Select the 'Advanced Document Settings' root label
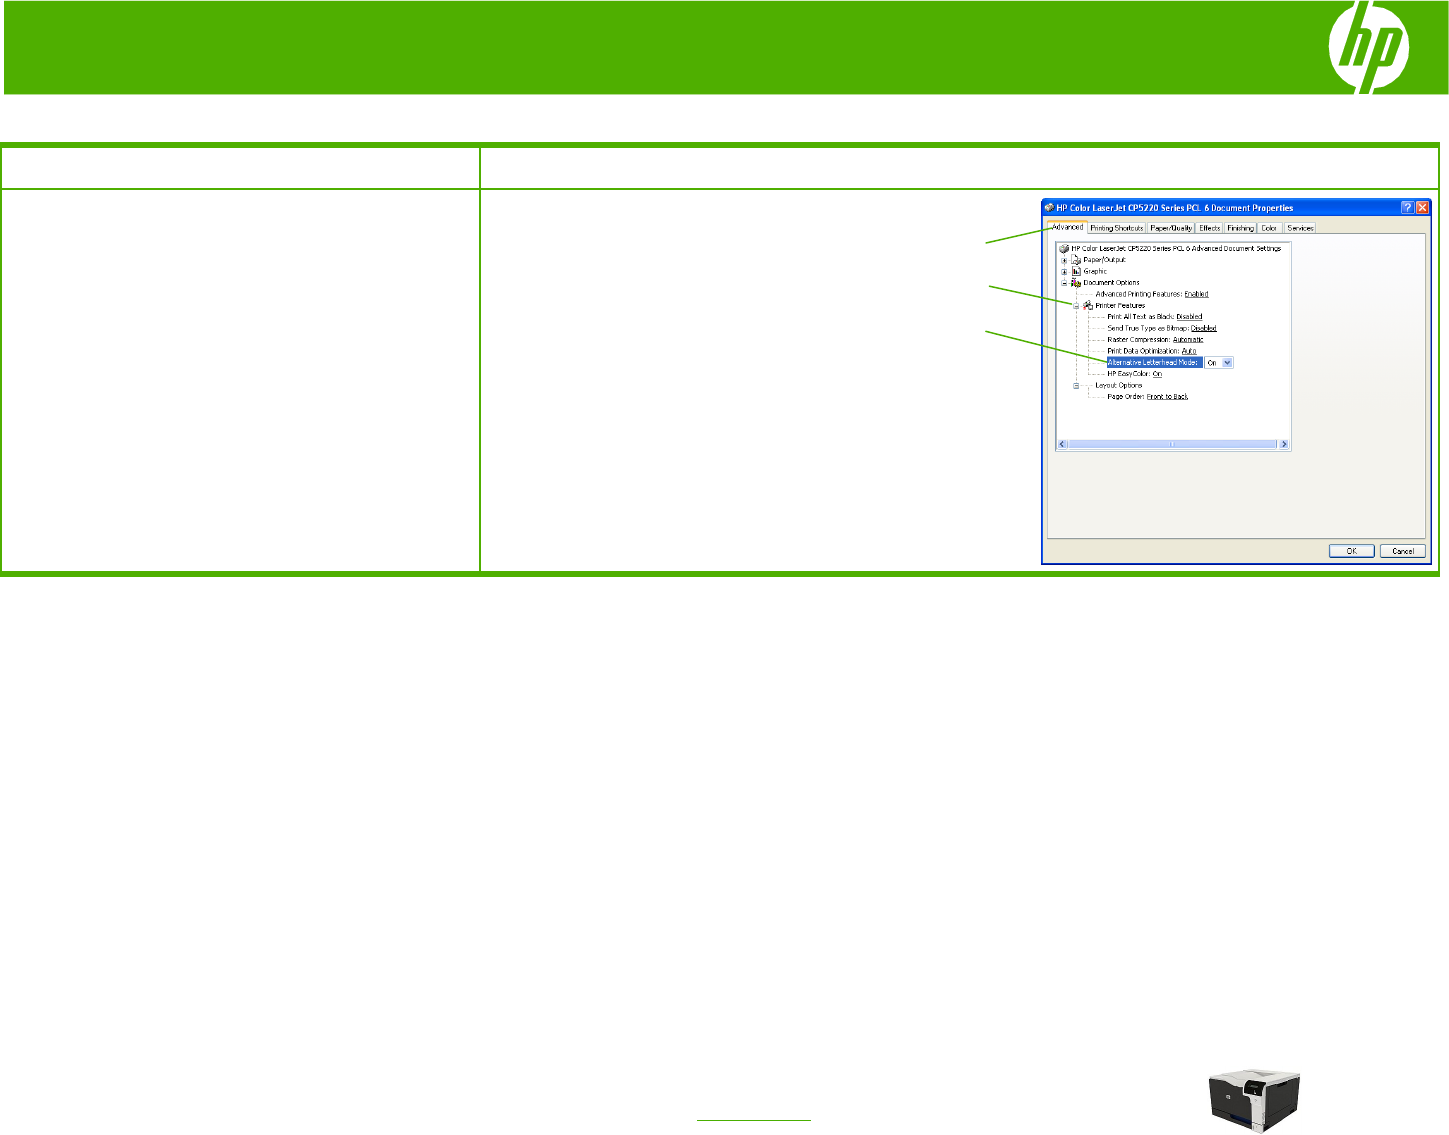Viewport: 1449px width, 1135px height. coord(1176,248)
